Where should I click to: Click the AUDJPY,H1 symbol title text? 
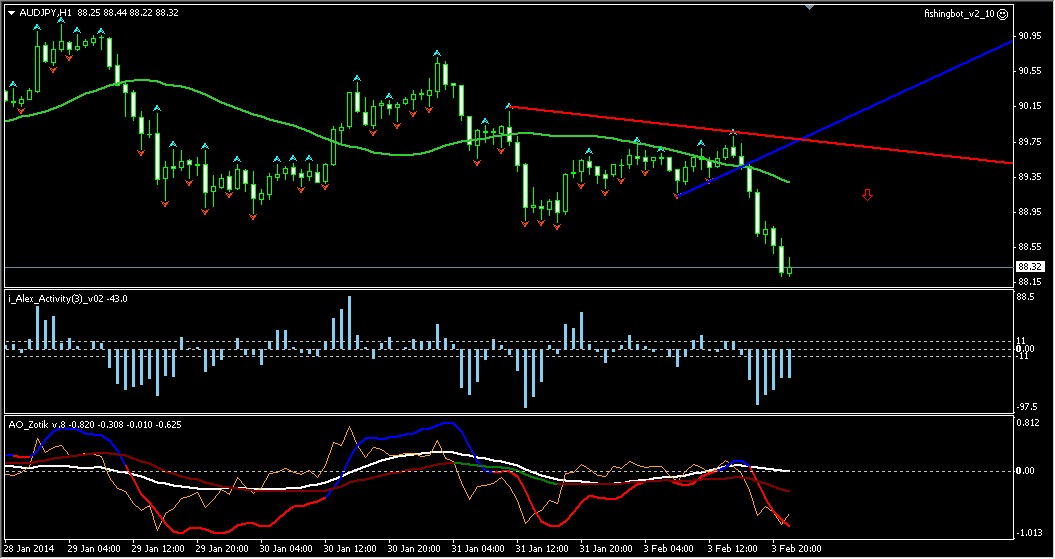pos(46,12)
